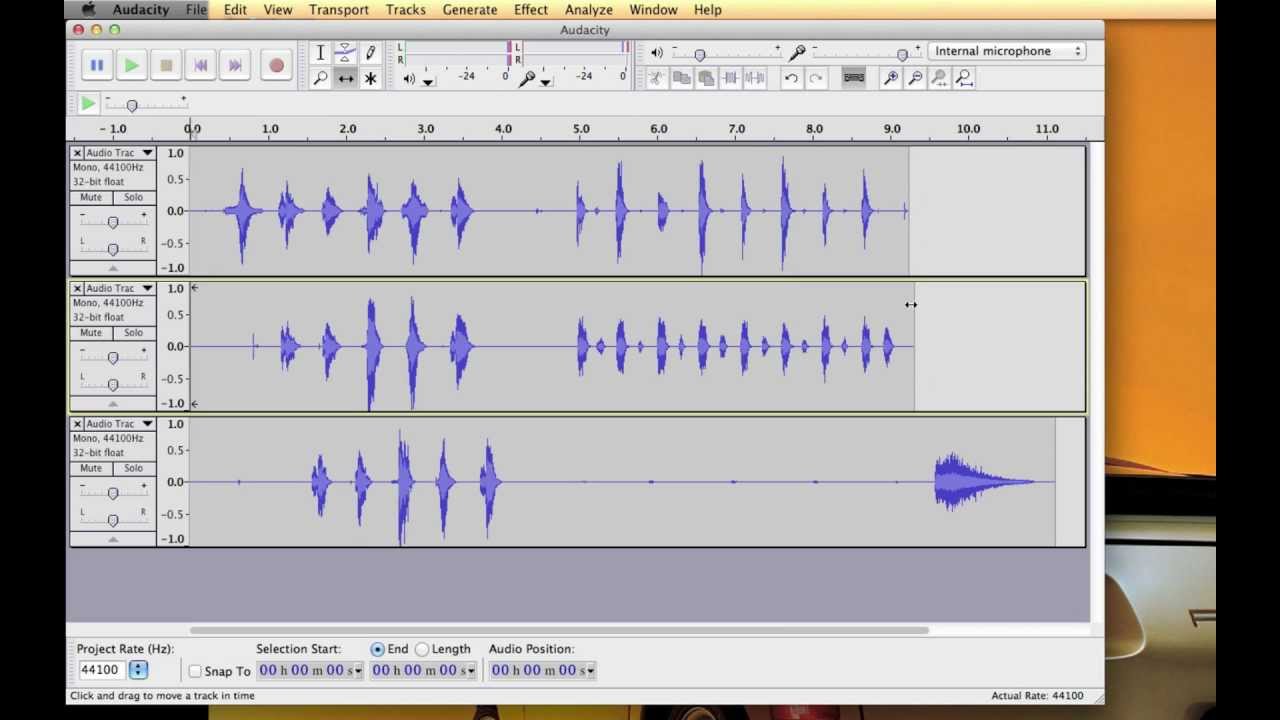Select the Draw pencil tool
Image resolution: width=1280 pixels, height=720 pixels.
[370, 53]
